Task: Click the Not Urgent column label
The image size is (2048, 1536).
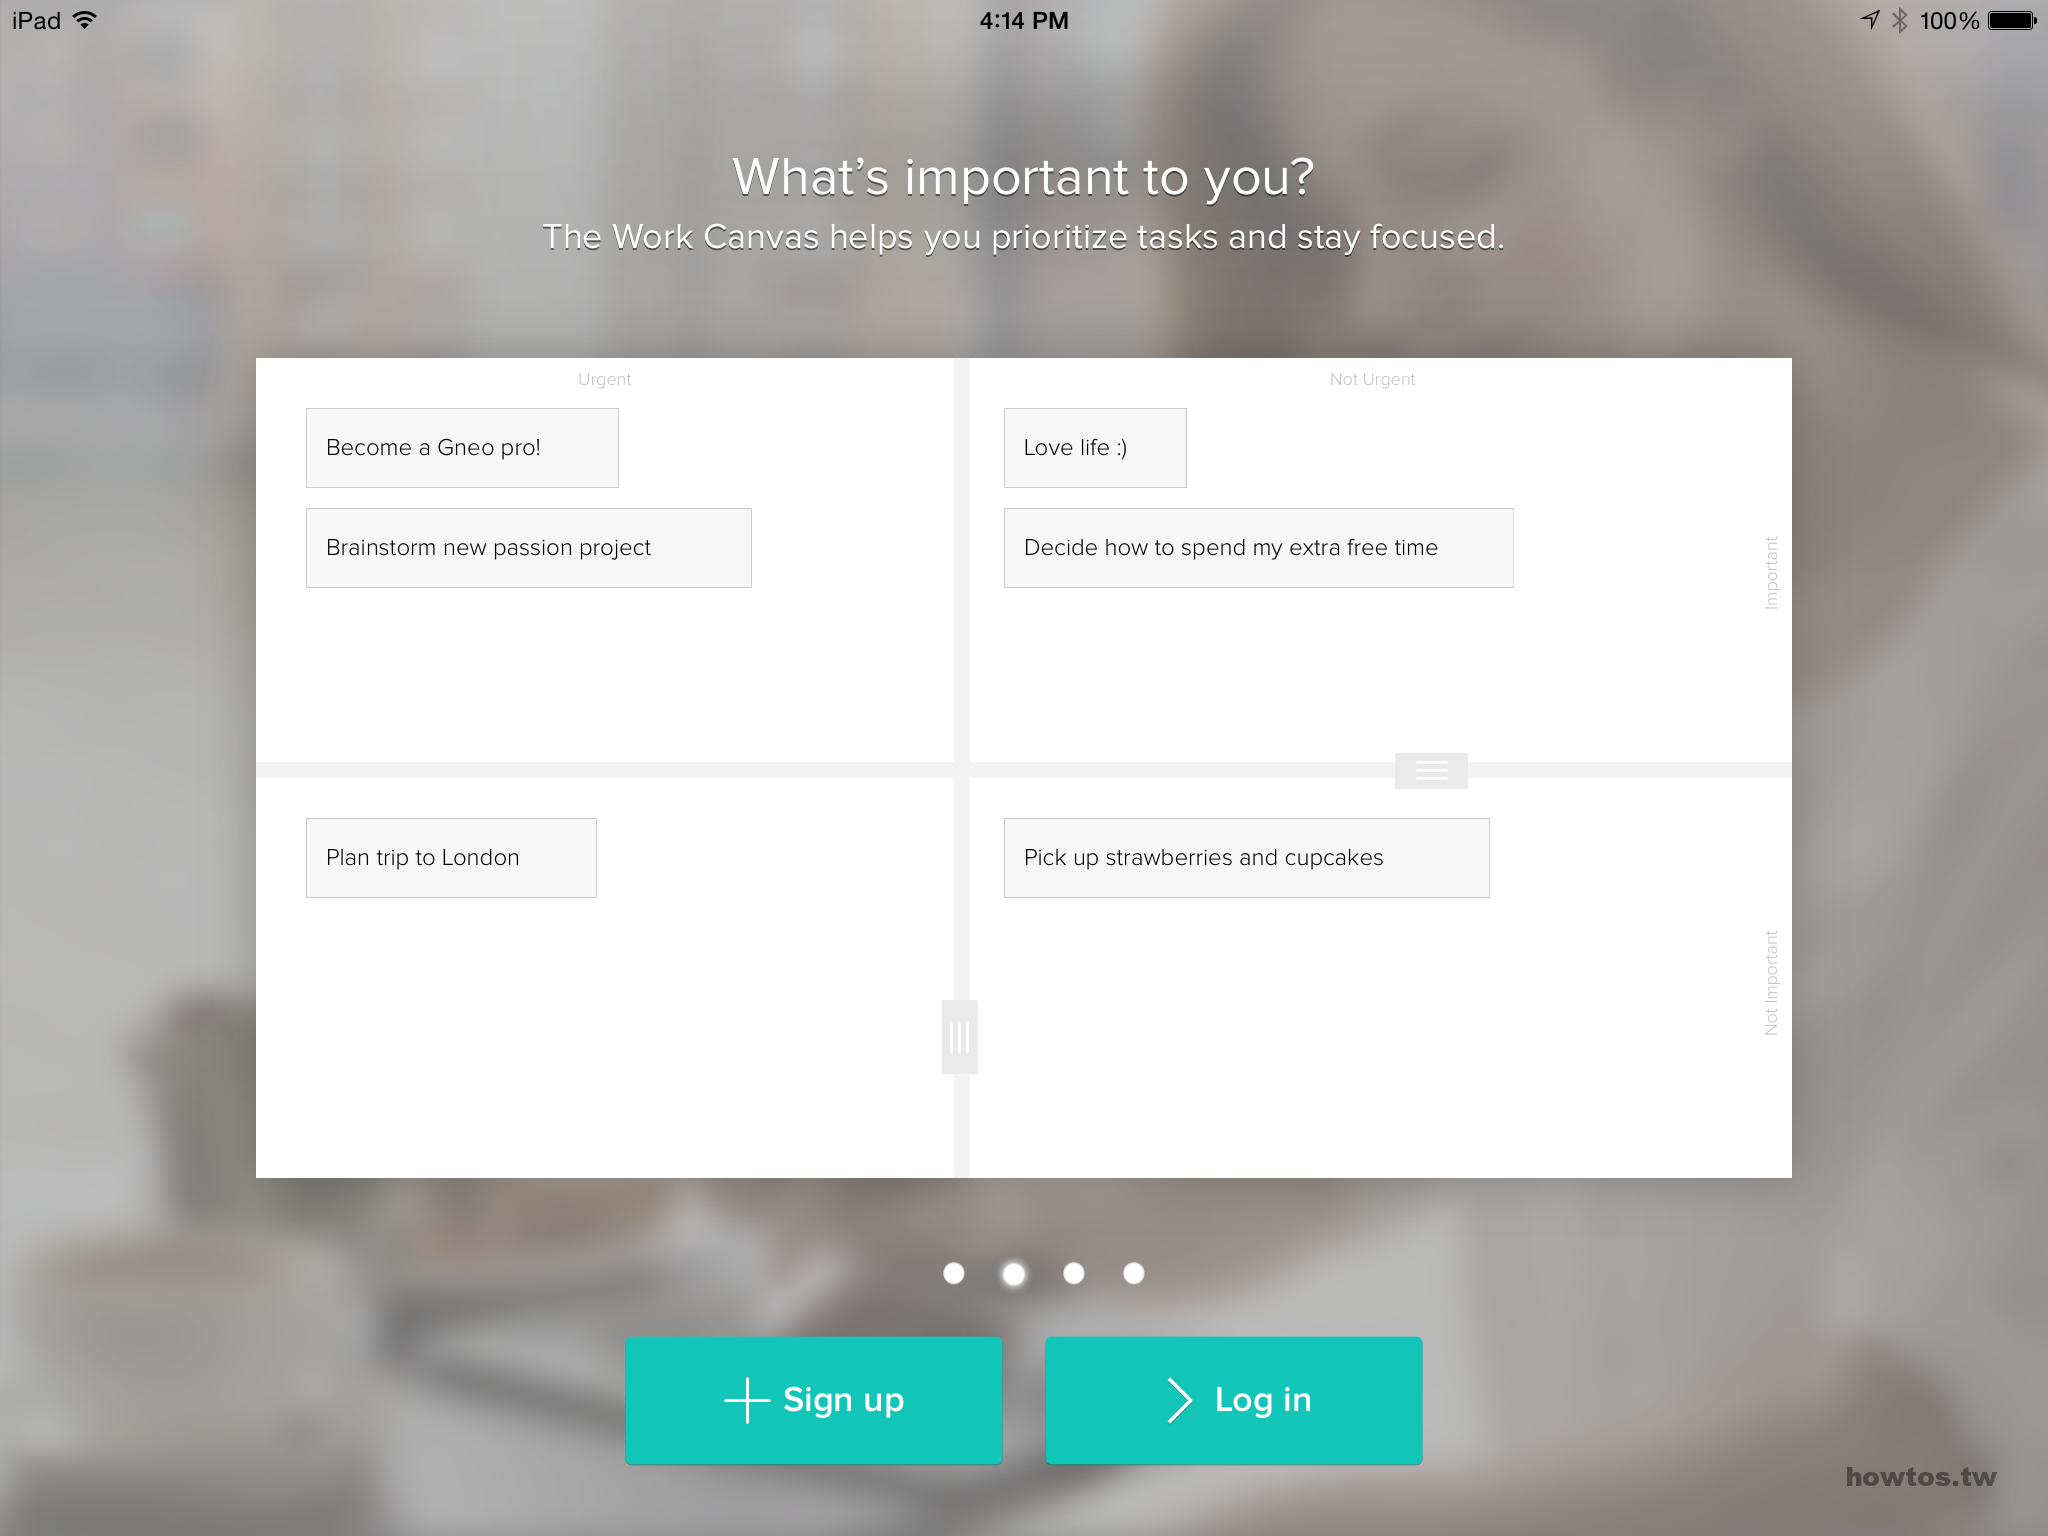Action: [1372, 379]
